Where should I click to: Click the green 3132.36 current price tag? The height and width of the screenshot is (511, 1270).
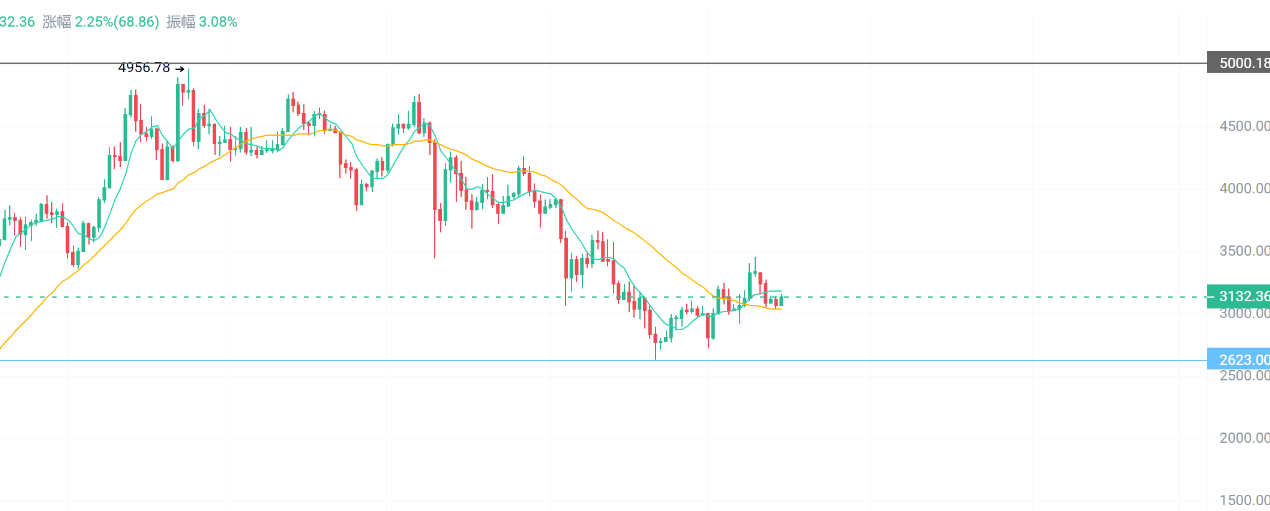click(1238, 296)
